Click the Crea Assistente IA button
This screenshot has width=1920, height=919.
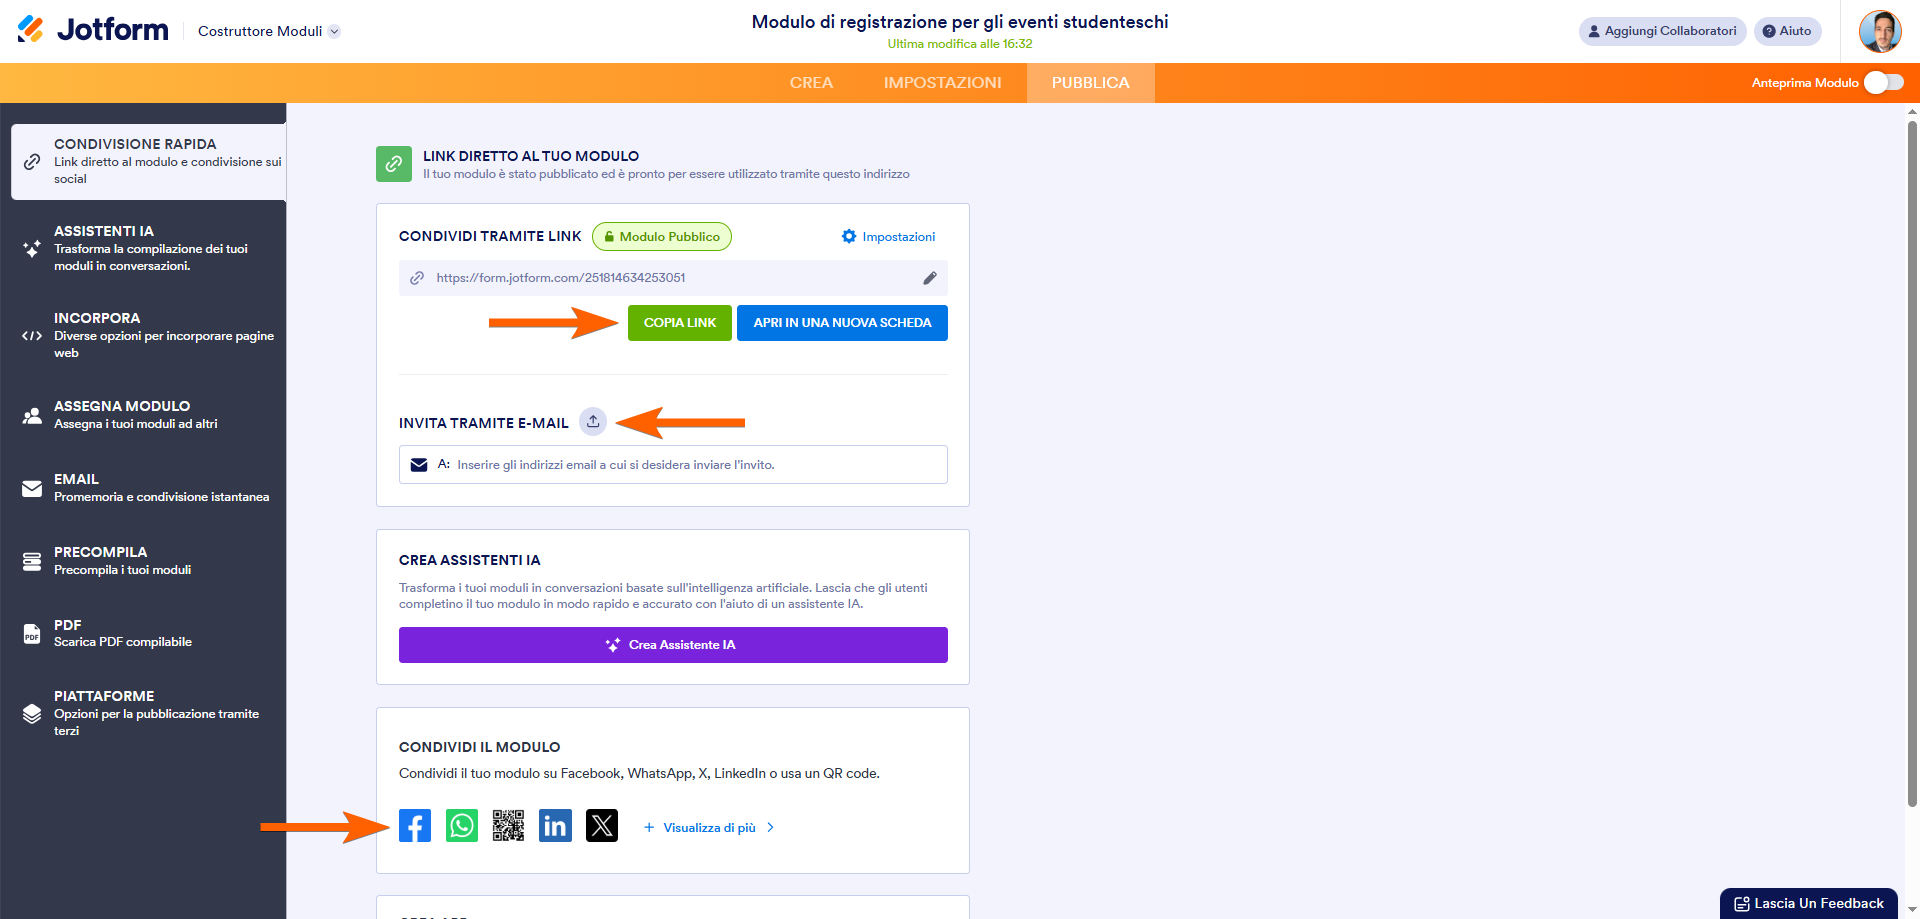point(673,645)
